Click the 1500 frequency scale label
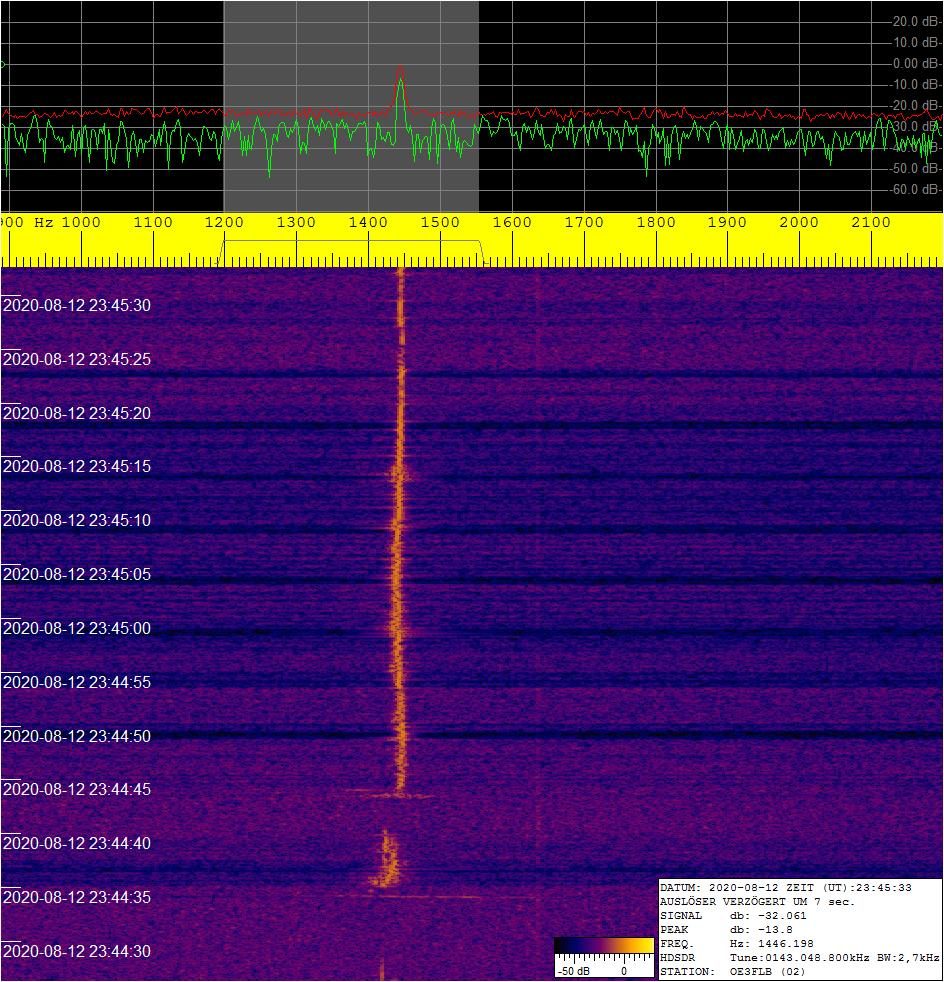Screen dimensions: 944x982 (x=440, y=222)
